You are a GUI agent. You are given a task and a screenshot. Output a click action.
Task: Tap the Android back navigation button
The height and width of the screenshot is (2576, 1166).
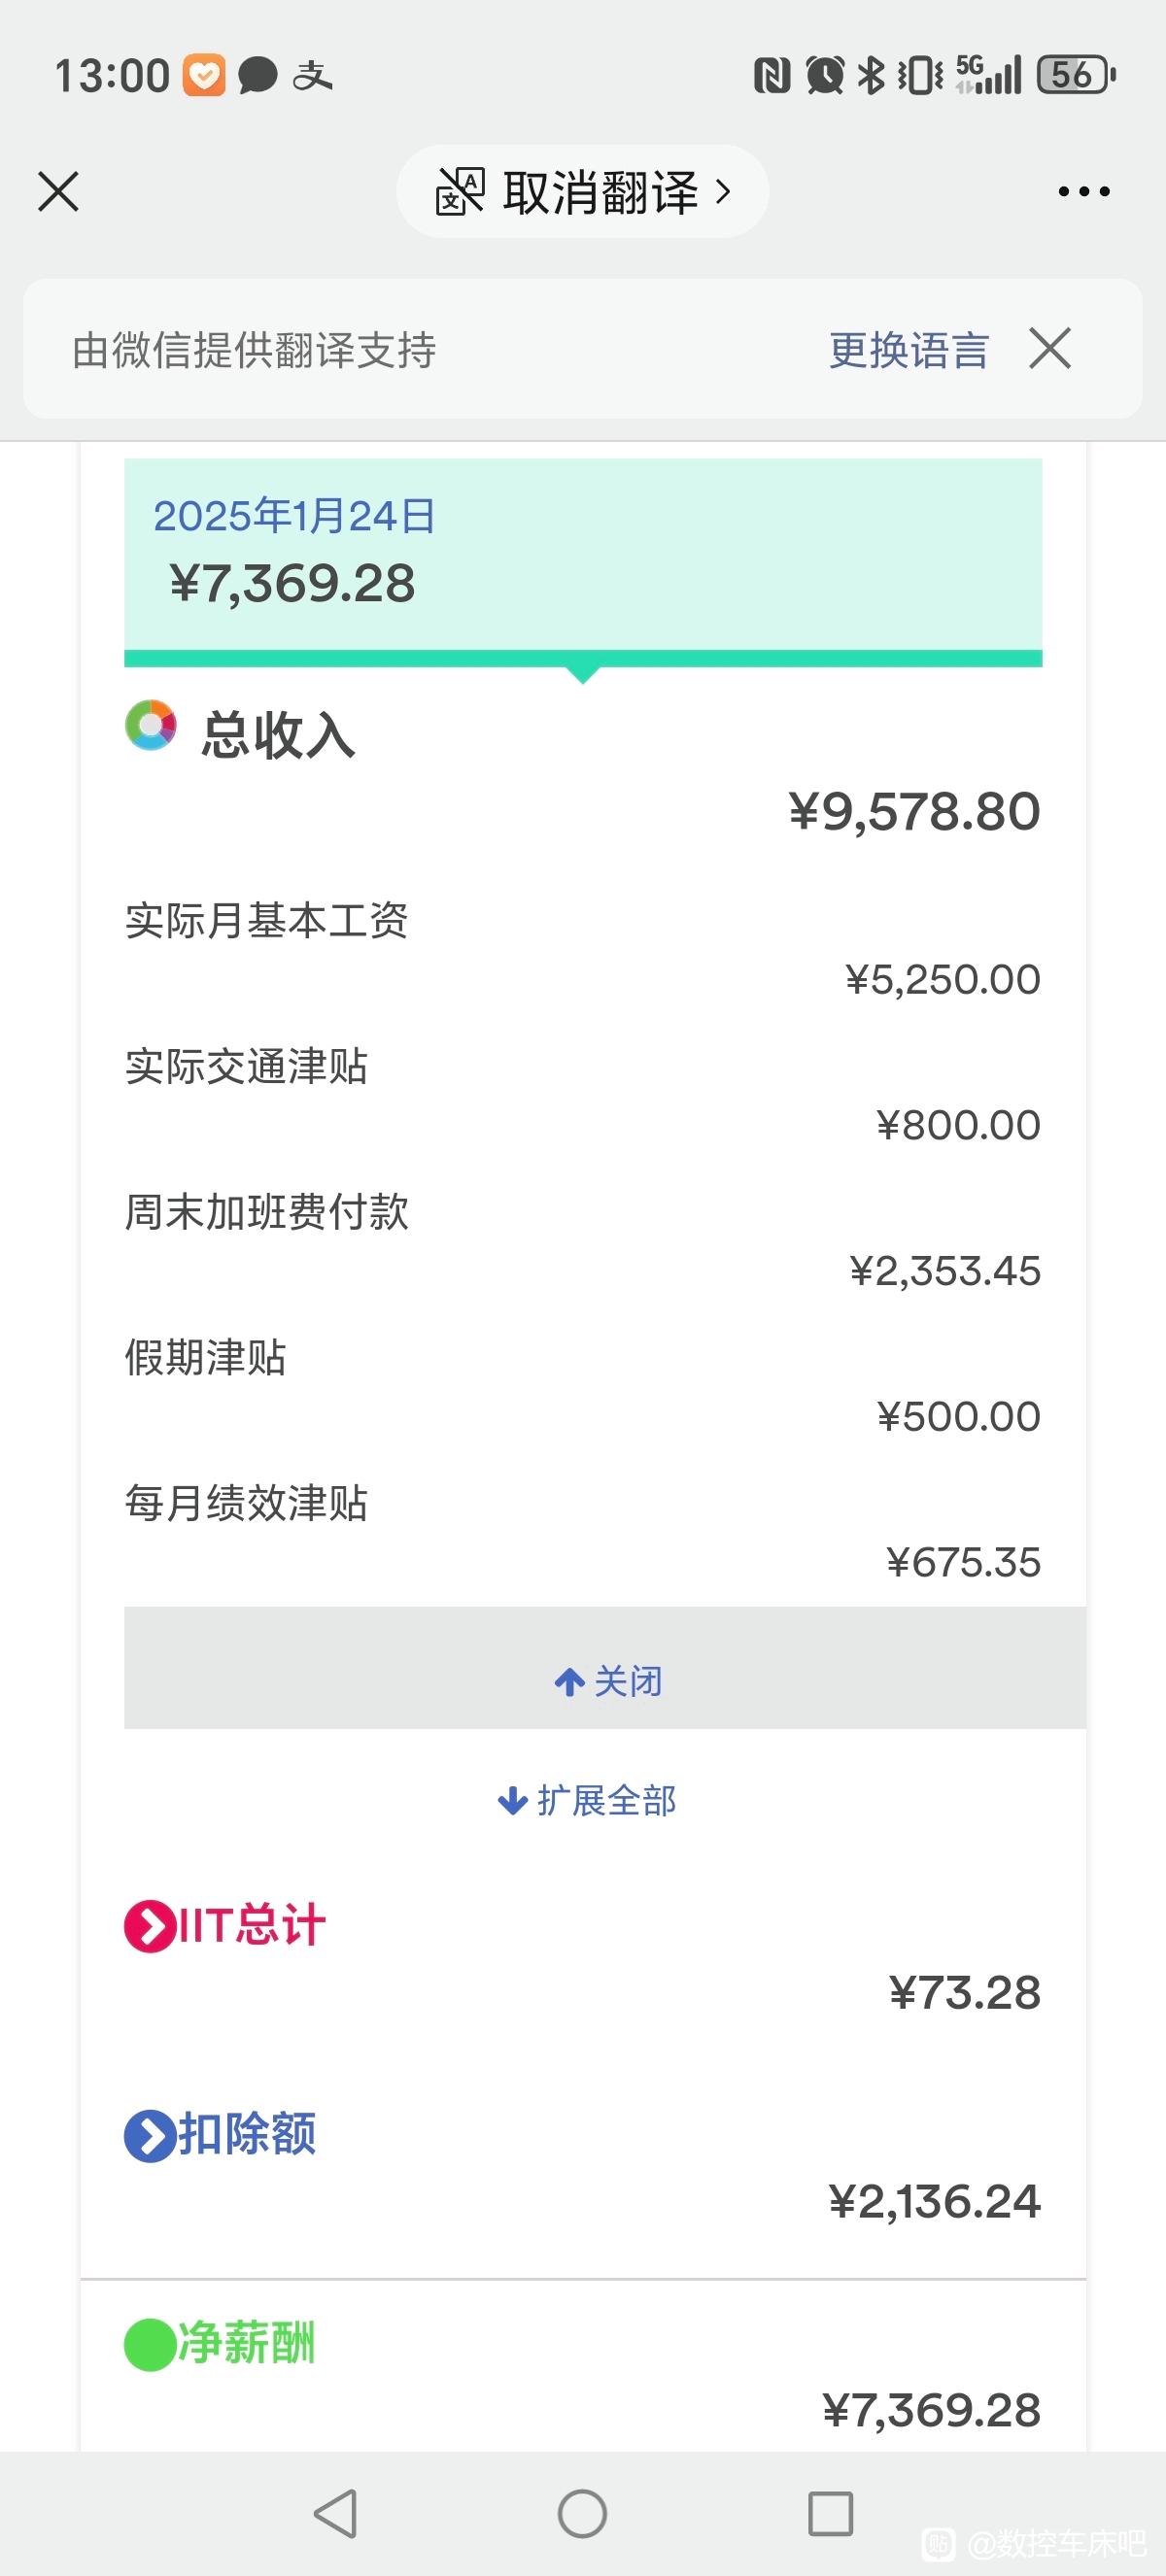pyautogui.click(x=336, y=2513)
